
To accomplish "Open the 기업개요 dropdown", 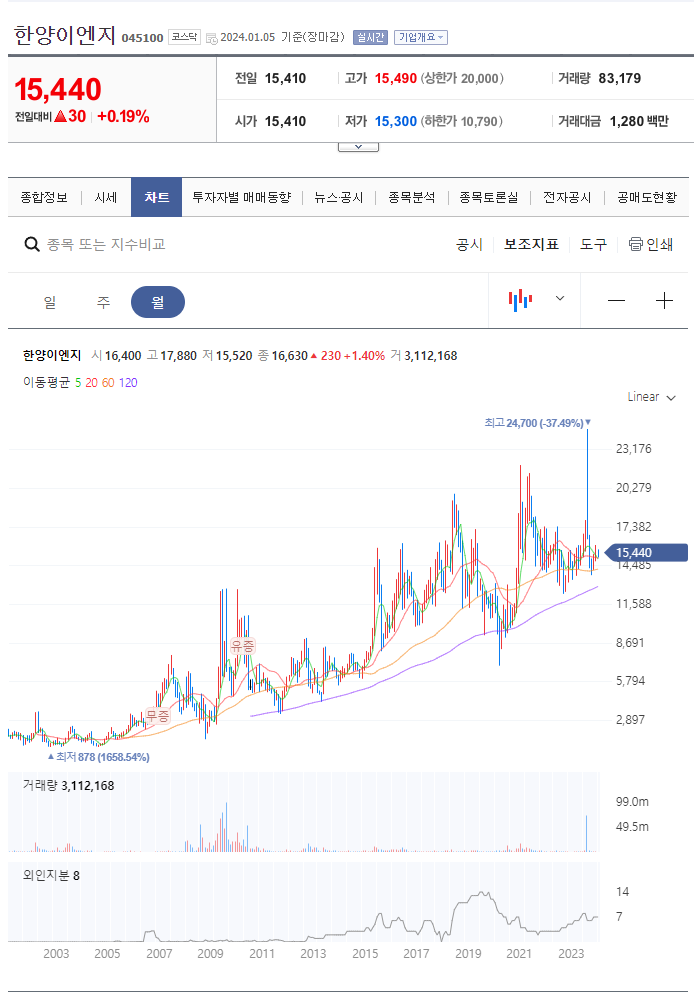I will click(x=420, y=37).
